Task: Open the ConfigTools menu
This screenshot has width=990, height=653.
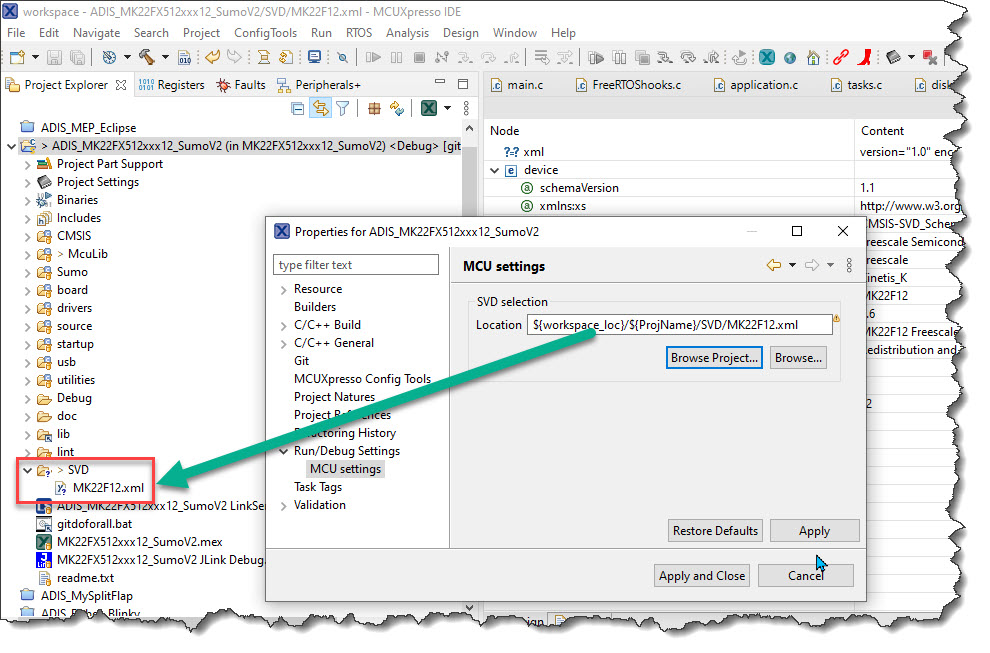Action: click(x=265, y=33)
